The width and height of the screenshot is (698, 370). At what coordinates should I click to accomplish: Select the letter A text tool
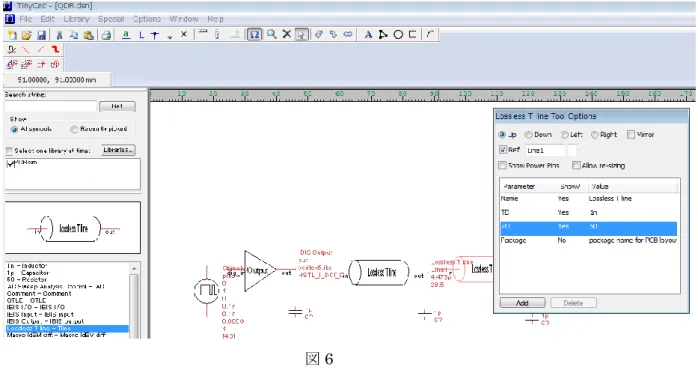(368, 35)
